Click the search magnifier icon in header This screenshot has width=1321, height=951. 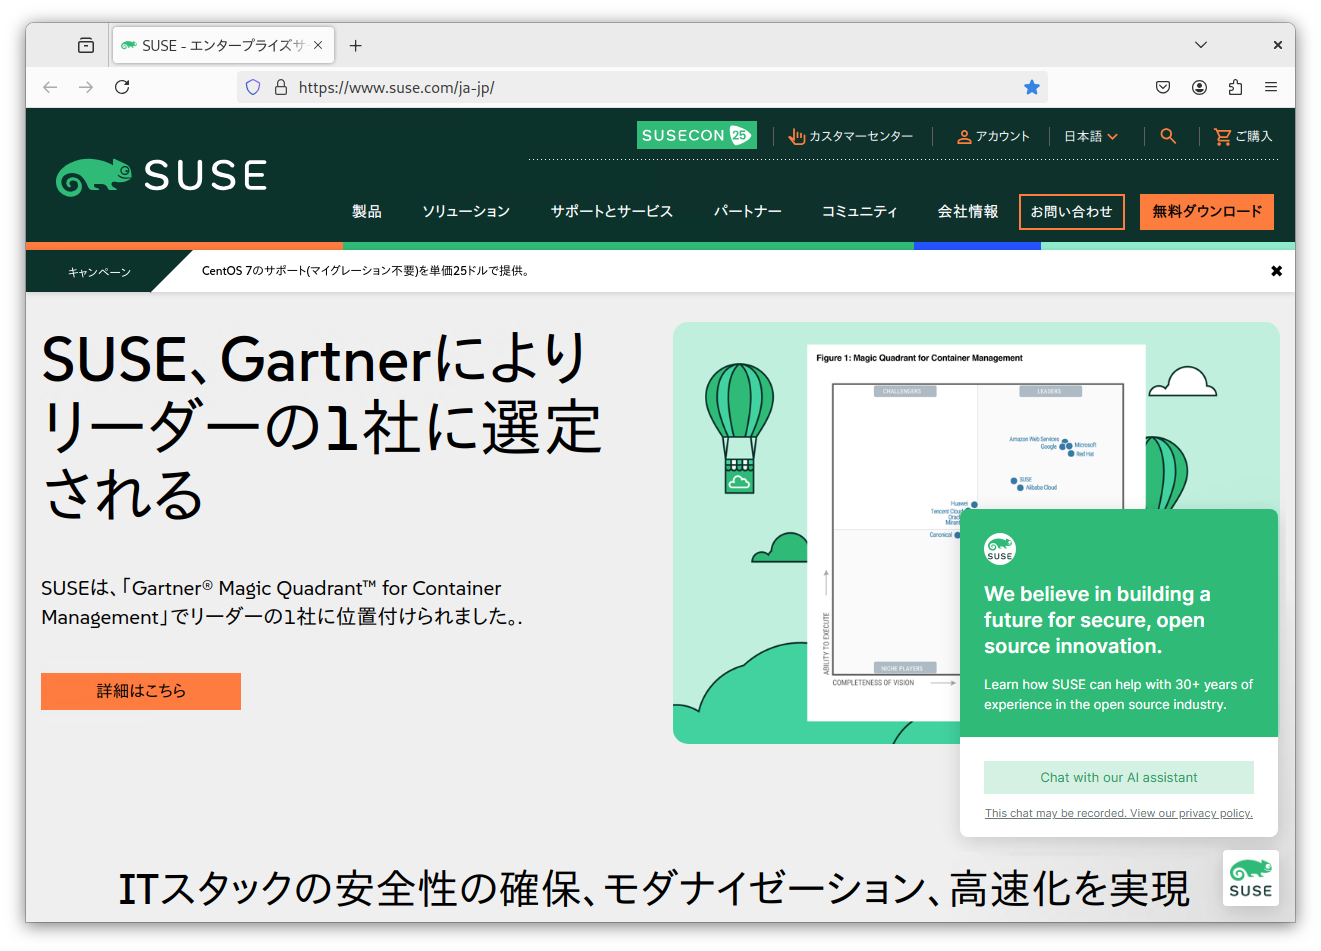(1168, 136)
